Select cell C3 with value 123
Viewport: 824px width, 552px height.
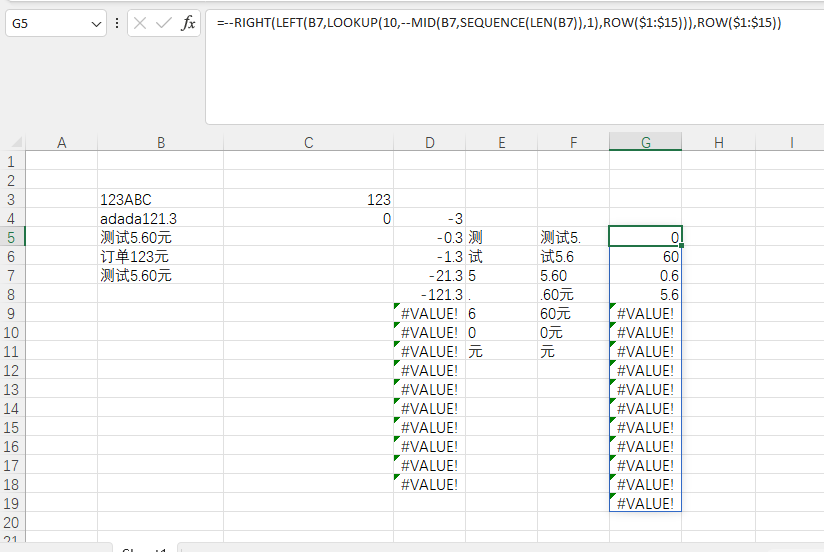[308, 200]
